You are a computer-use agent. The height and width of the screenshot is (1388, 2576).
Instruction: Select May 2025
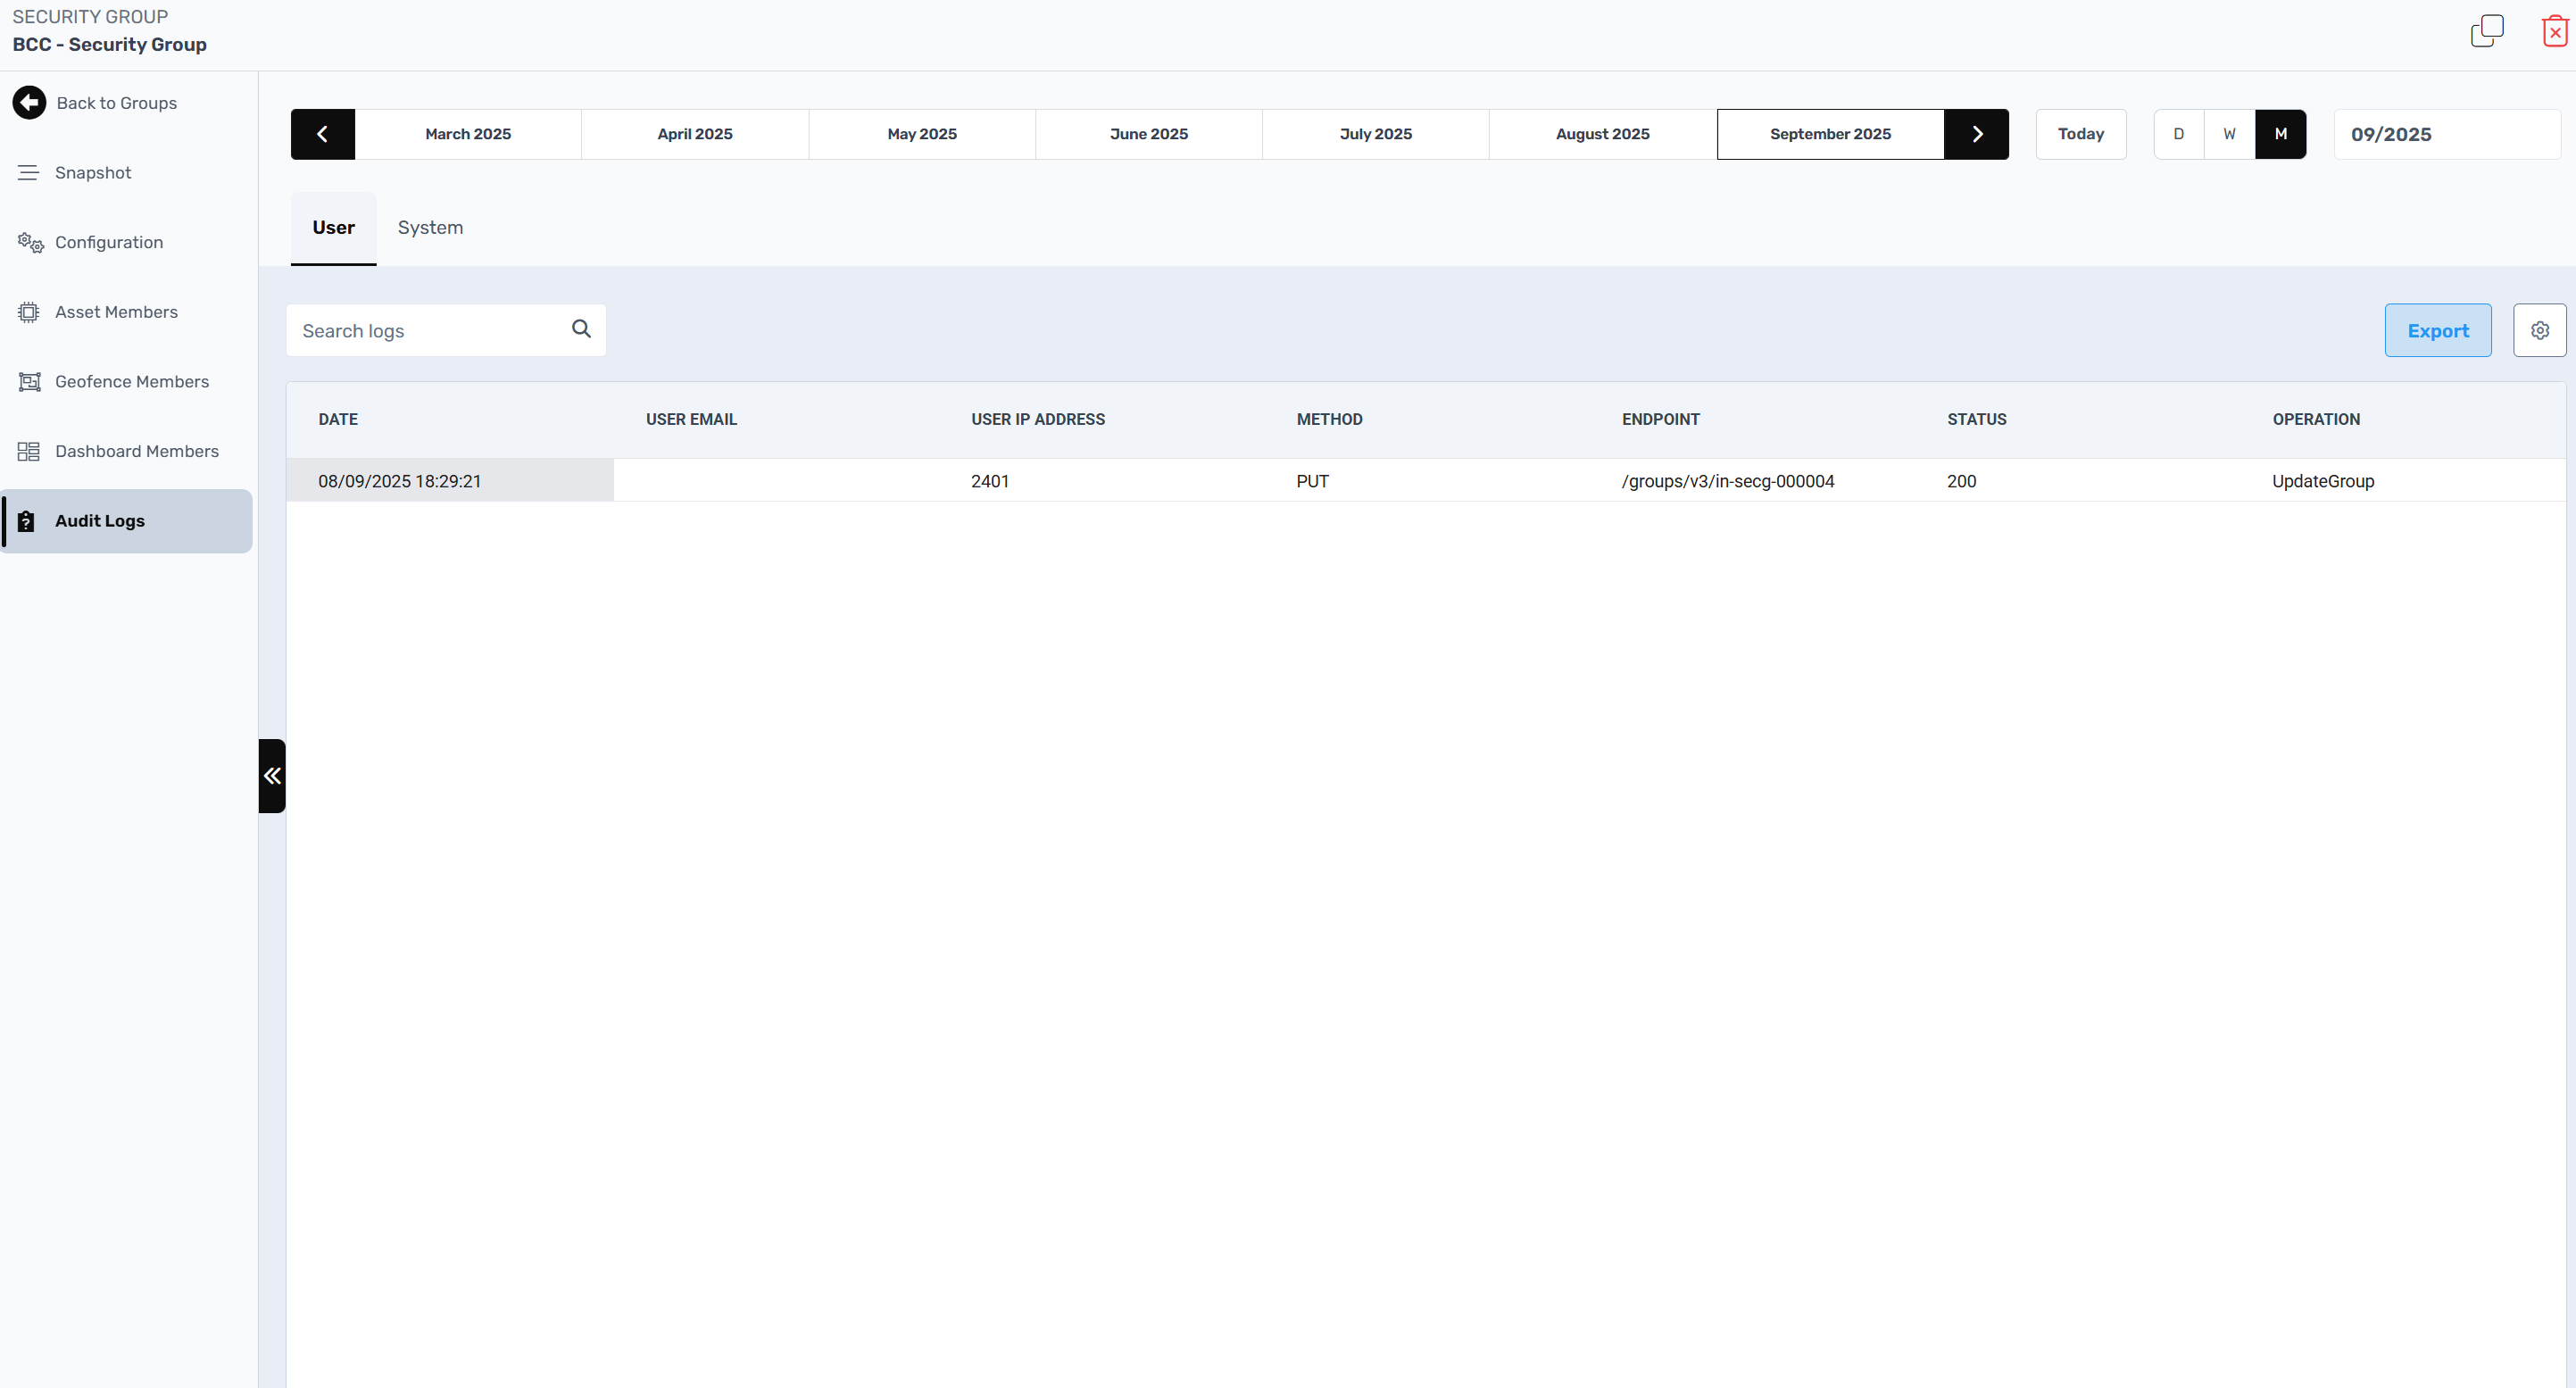(921, 134)
